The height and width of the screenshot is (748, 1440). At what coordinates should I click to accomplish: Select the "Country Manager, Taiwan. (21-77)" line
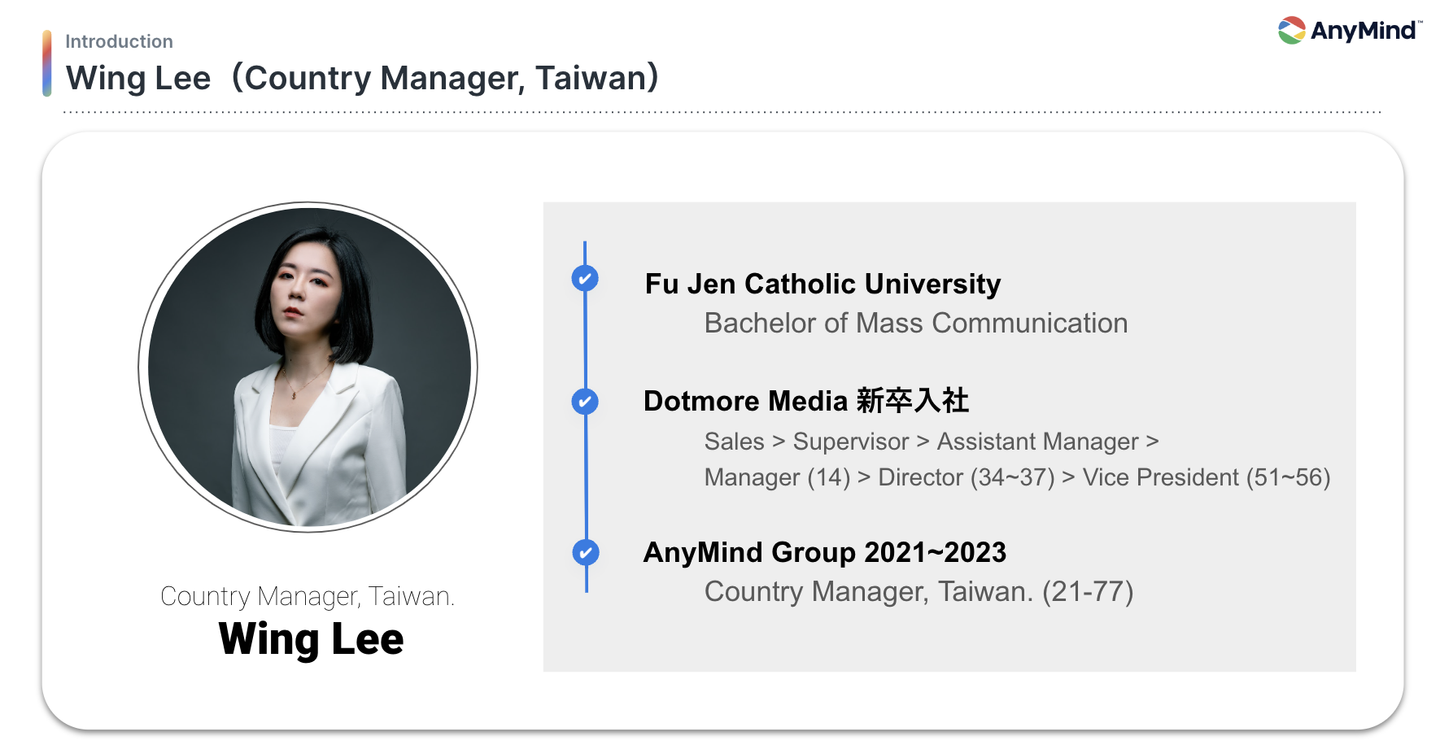[918, 591]
